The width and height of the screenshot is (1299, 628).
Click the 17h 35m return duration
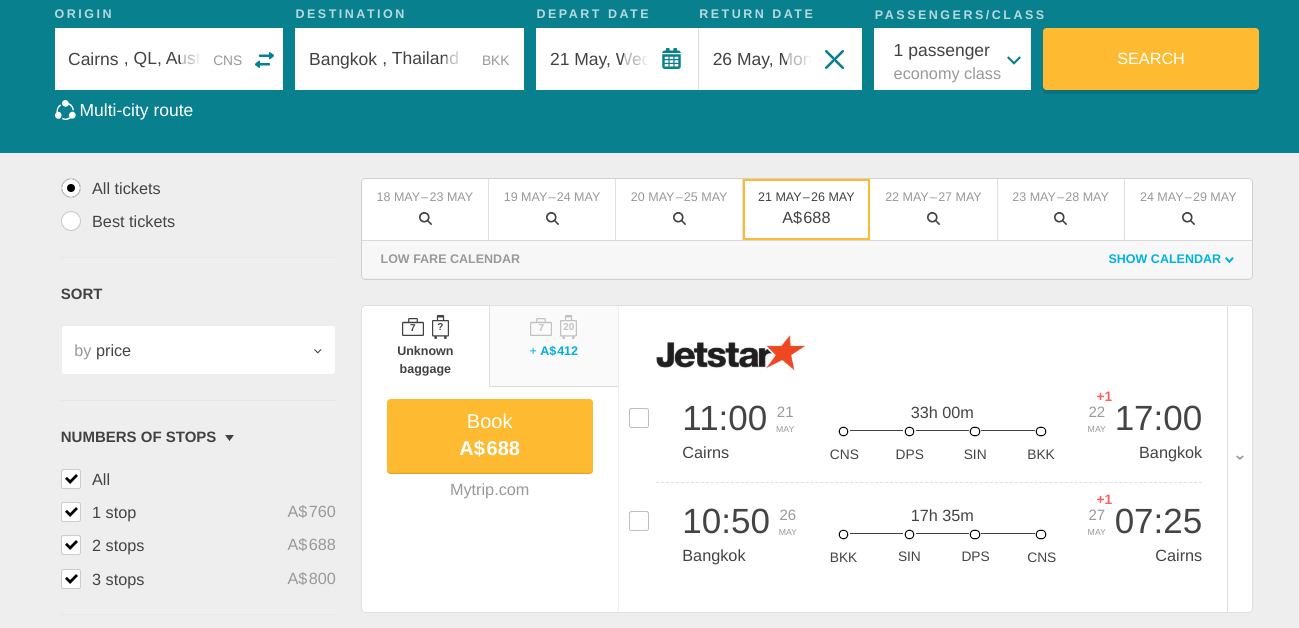pyautogui.click(x=942, y=516)
